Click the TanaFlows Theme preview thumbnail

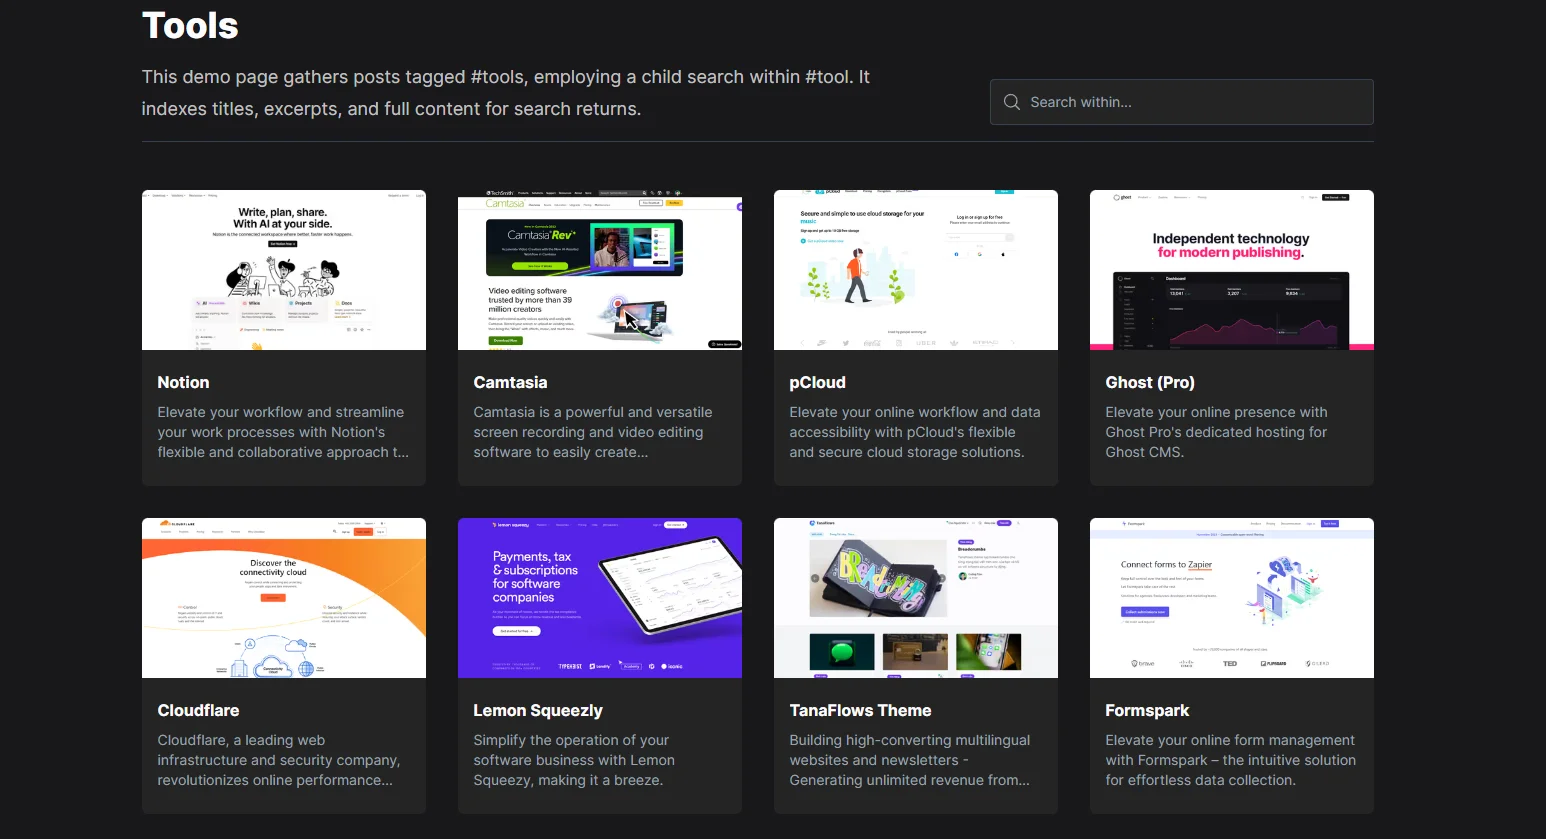tap(915, 597)
